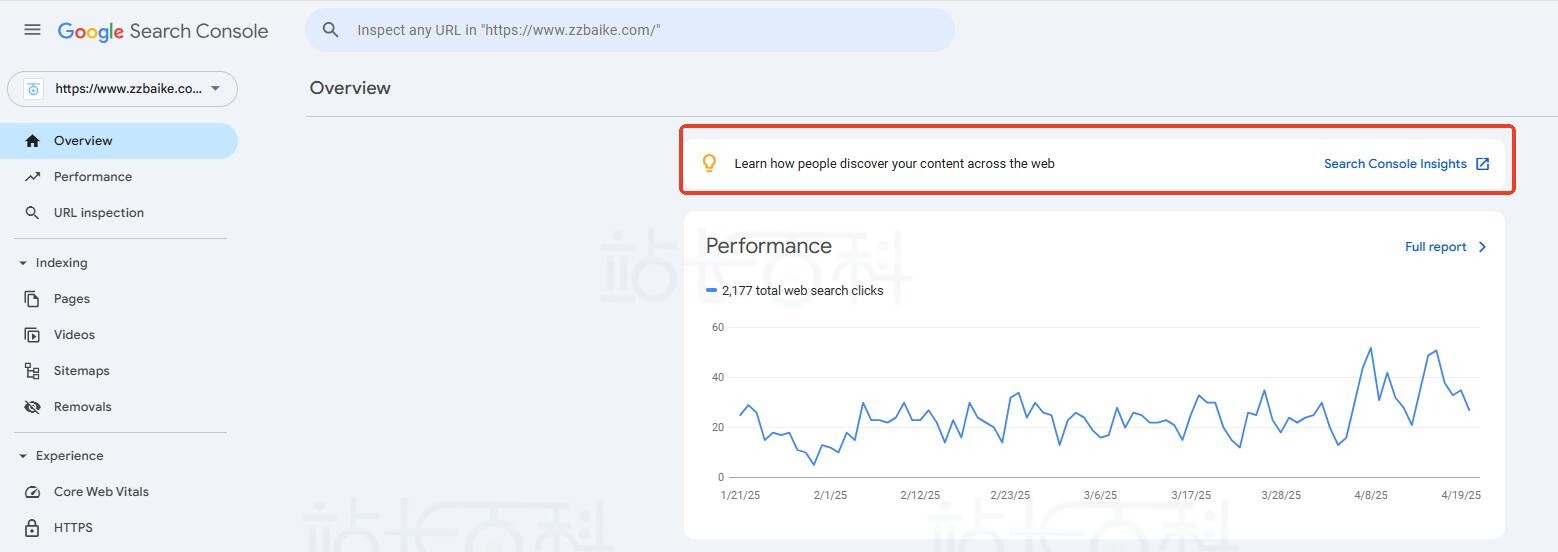Click the lightbulb insights icon
1558x552 pixels.
click(x=709, y=163)
